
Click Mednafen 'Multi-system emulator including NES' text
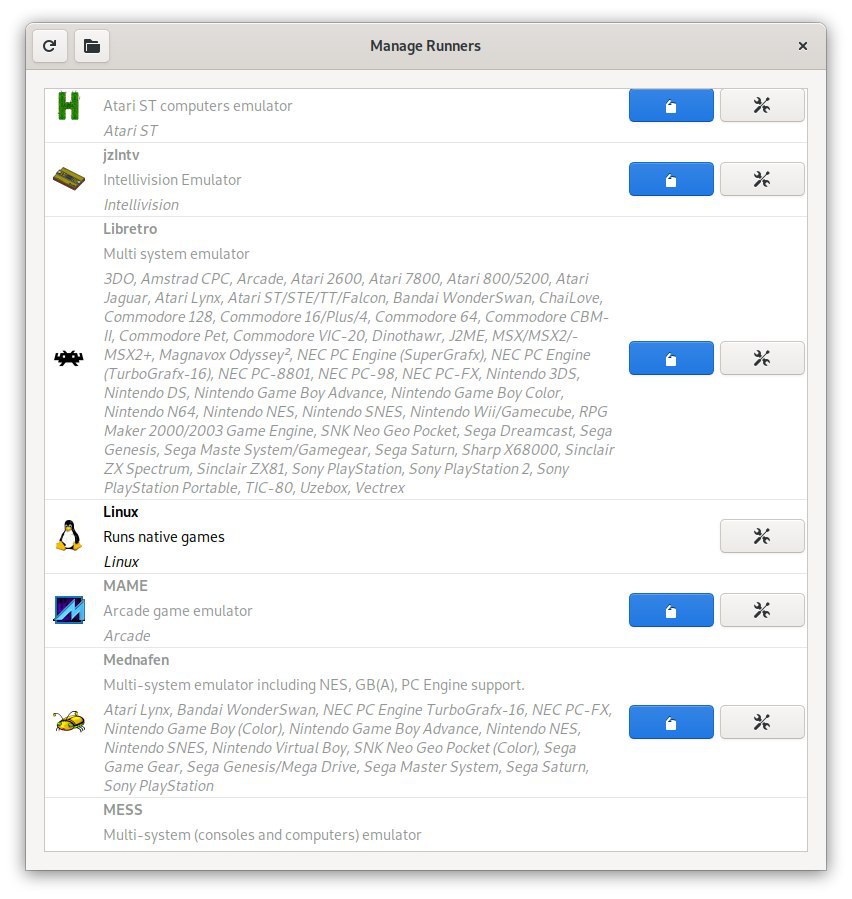pyautogui.click(x=314, y=685)
